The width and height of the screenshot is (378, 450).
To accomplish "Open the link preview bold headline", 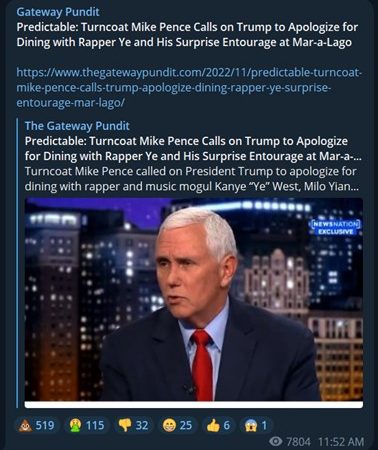I will (x=193, y=149).
